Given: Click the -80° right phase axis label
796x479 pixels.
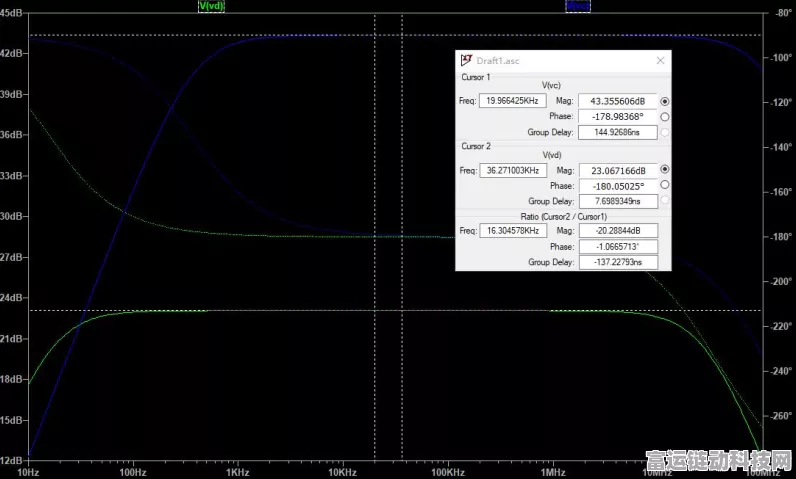Looking at the screenshot, I should pyautogui.click(x=783, y=13).
